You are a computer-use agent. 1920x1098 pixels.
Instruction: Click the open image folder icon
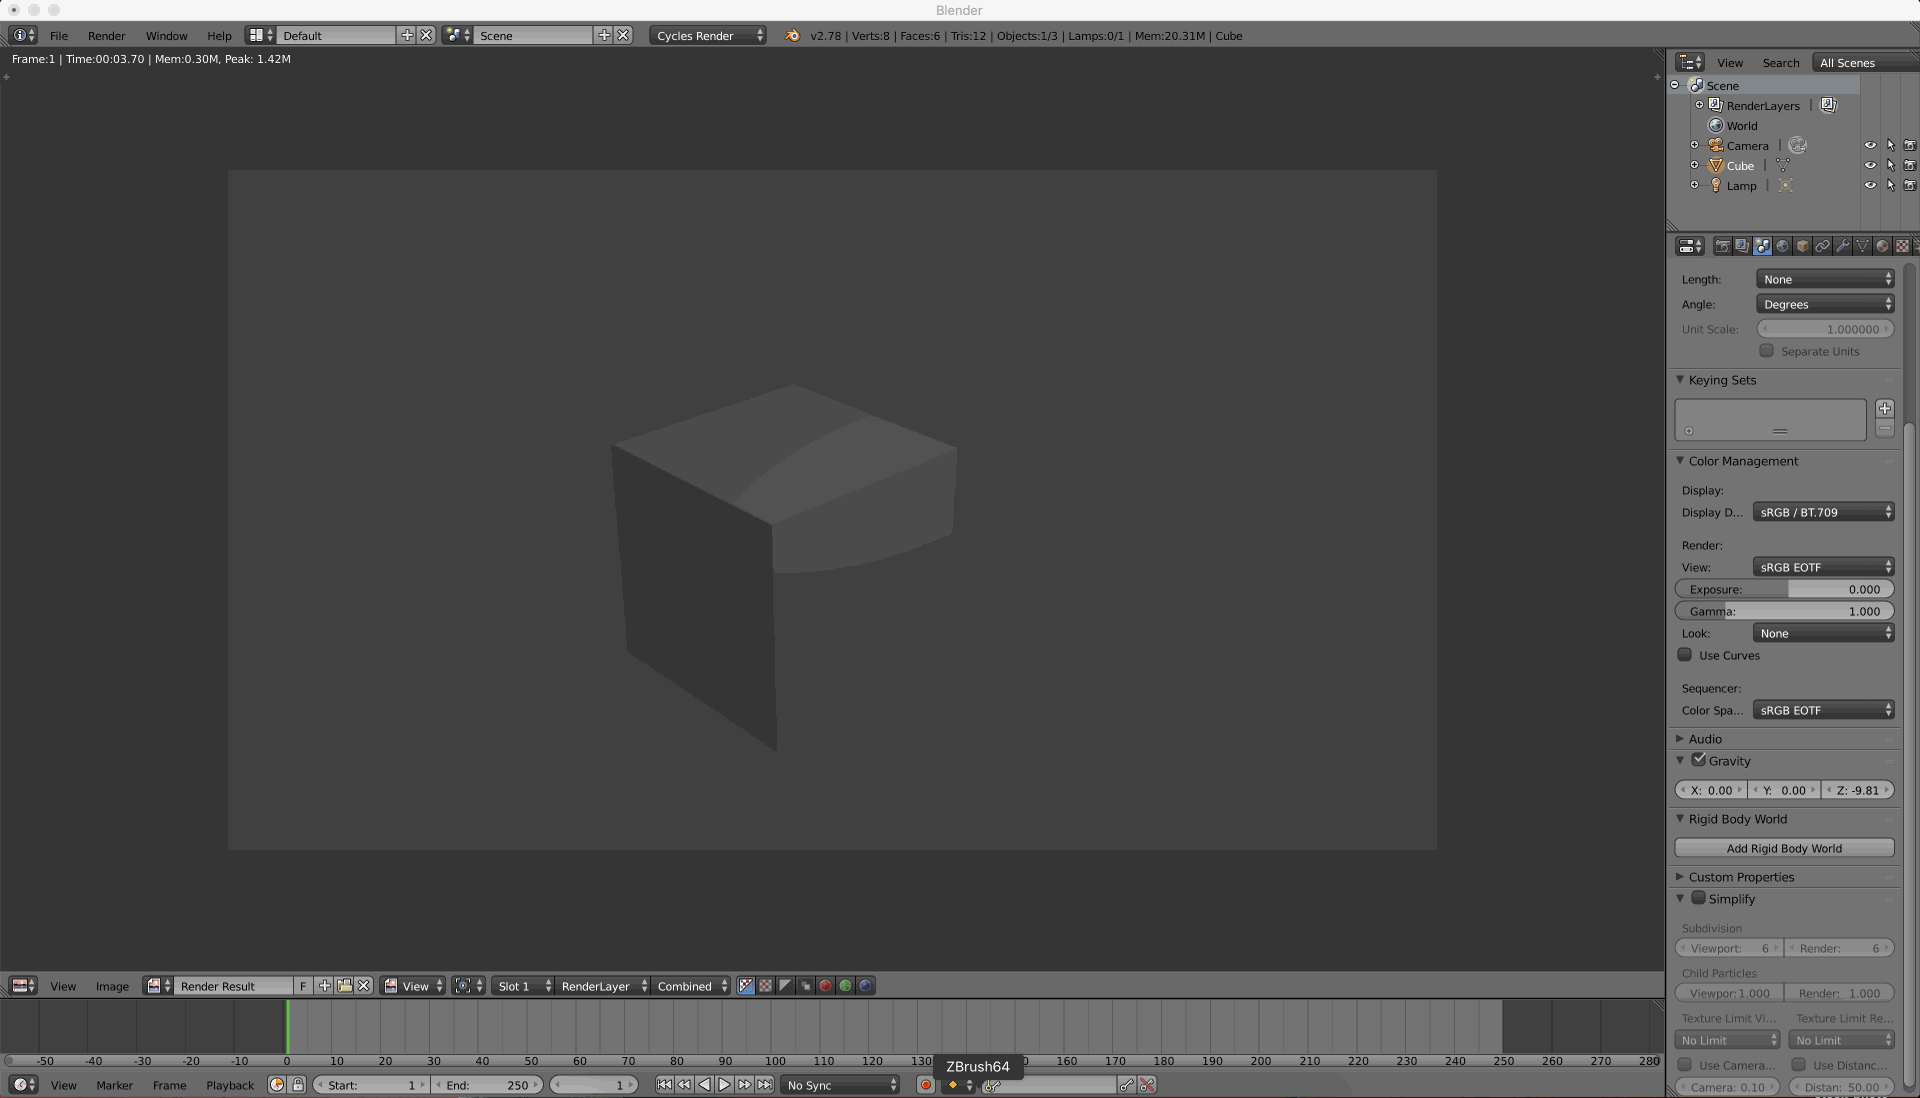pos(344,986)
